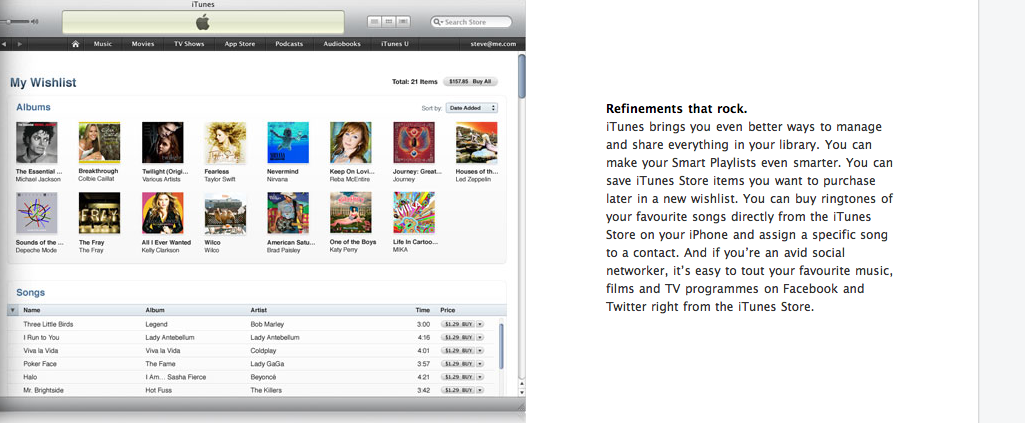Click the Songs list scrollbar thumb
Screen dimensions: 1025x423
[502, 347]
